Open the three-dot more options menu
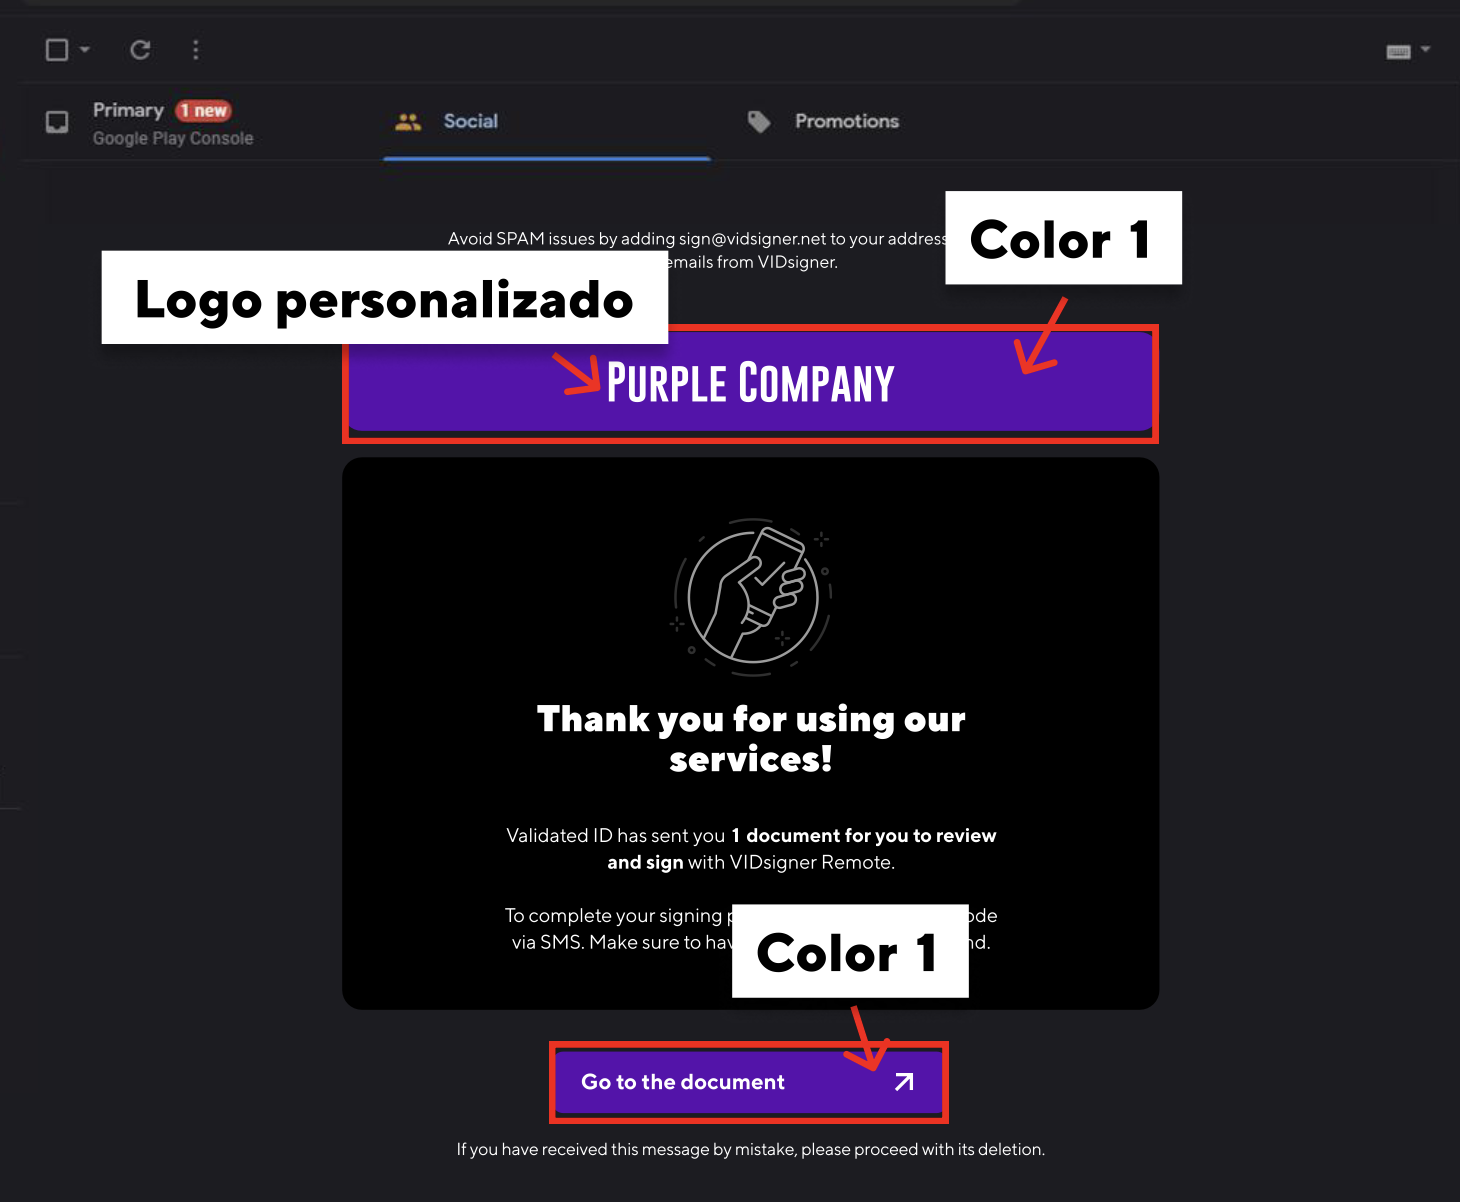This screenshot has height=1202, width=1460. [196, 49]
